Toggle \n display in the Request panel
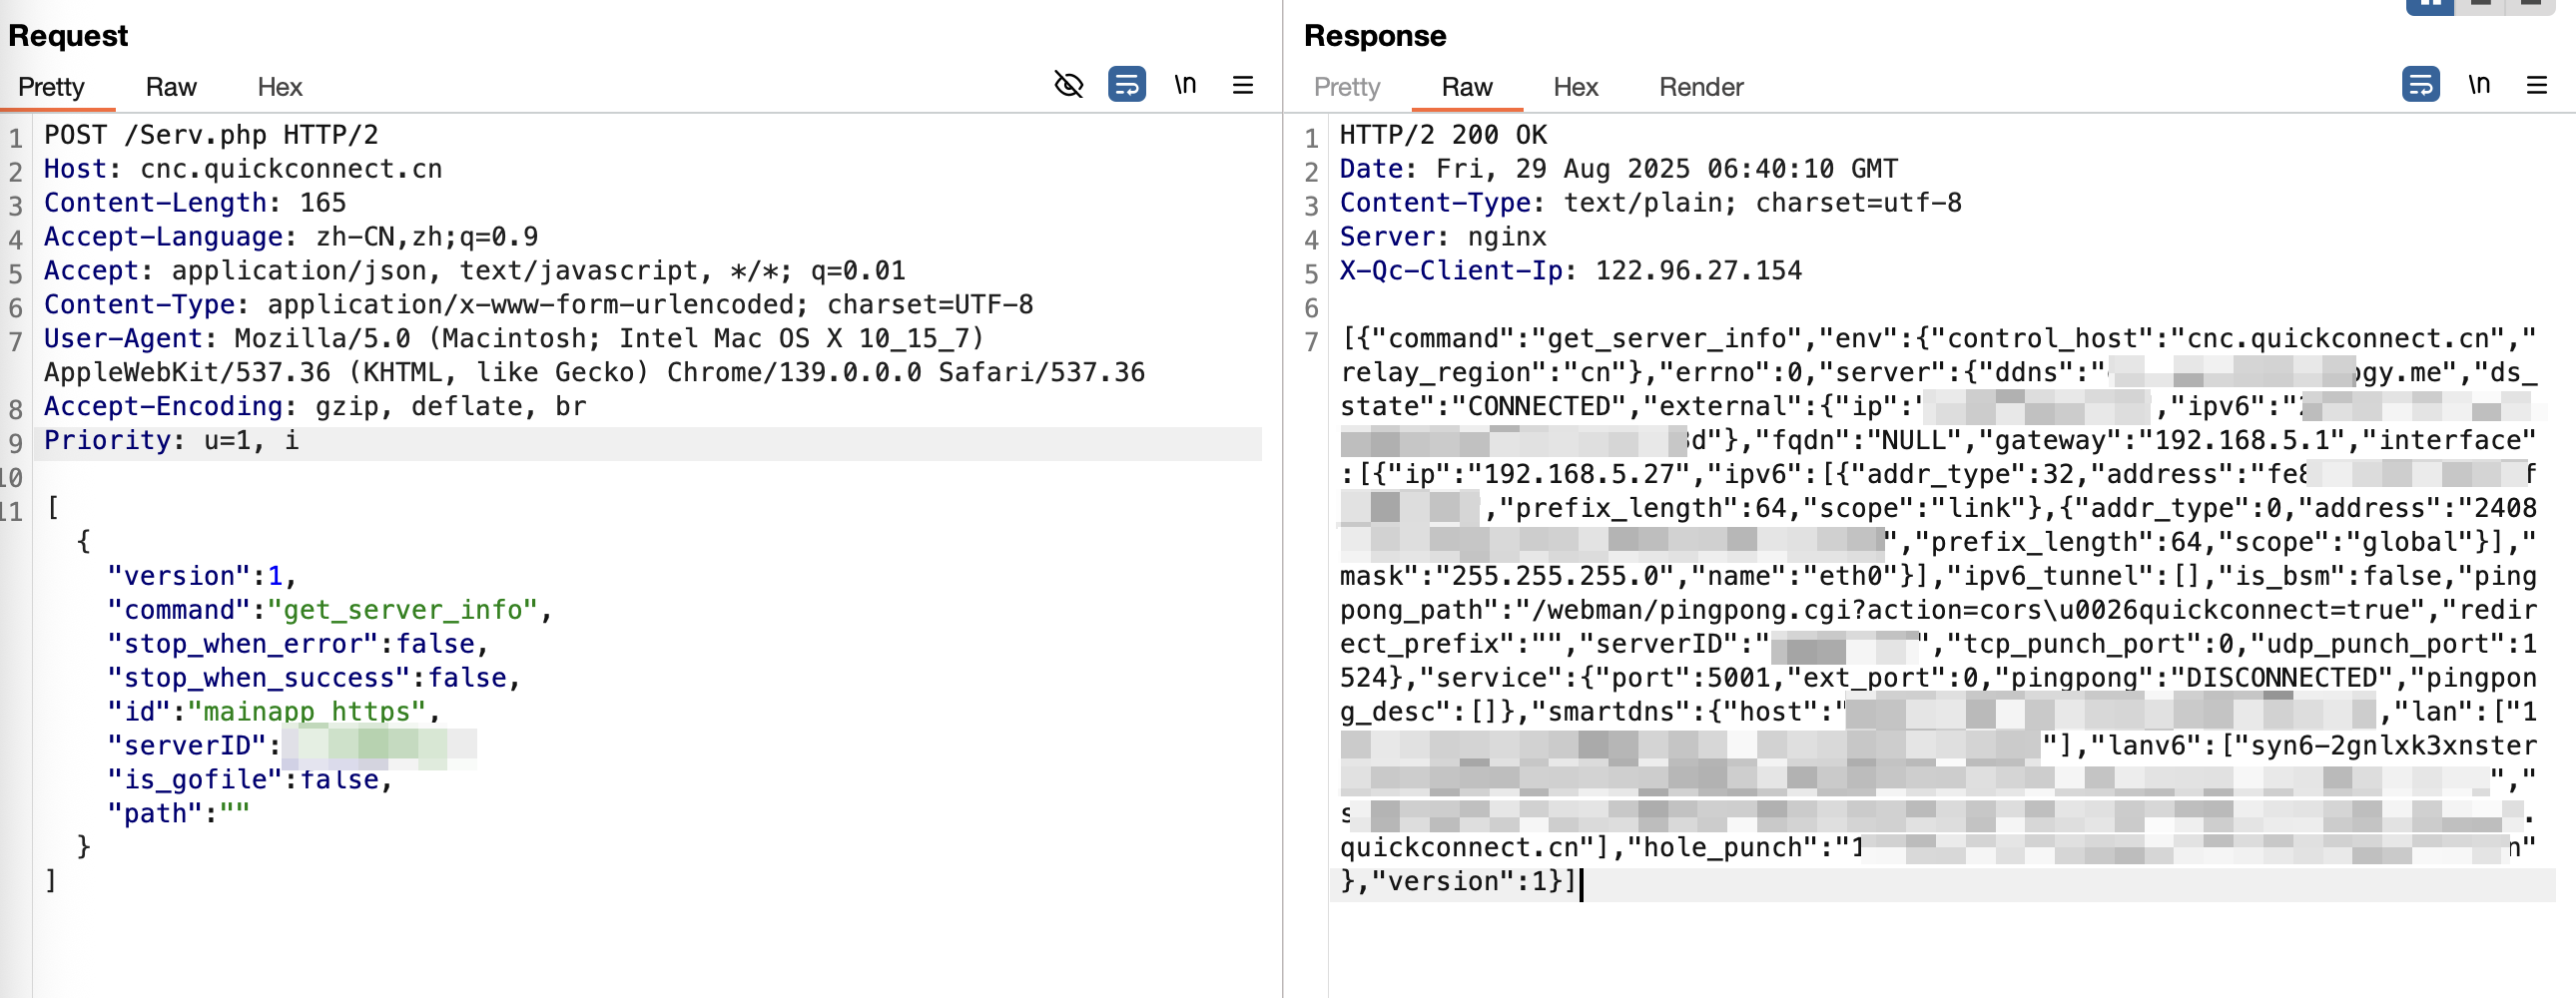Image resolution: width=2576 pixels, height=998 pixels. point(1185,85)
